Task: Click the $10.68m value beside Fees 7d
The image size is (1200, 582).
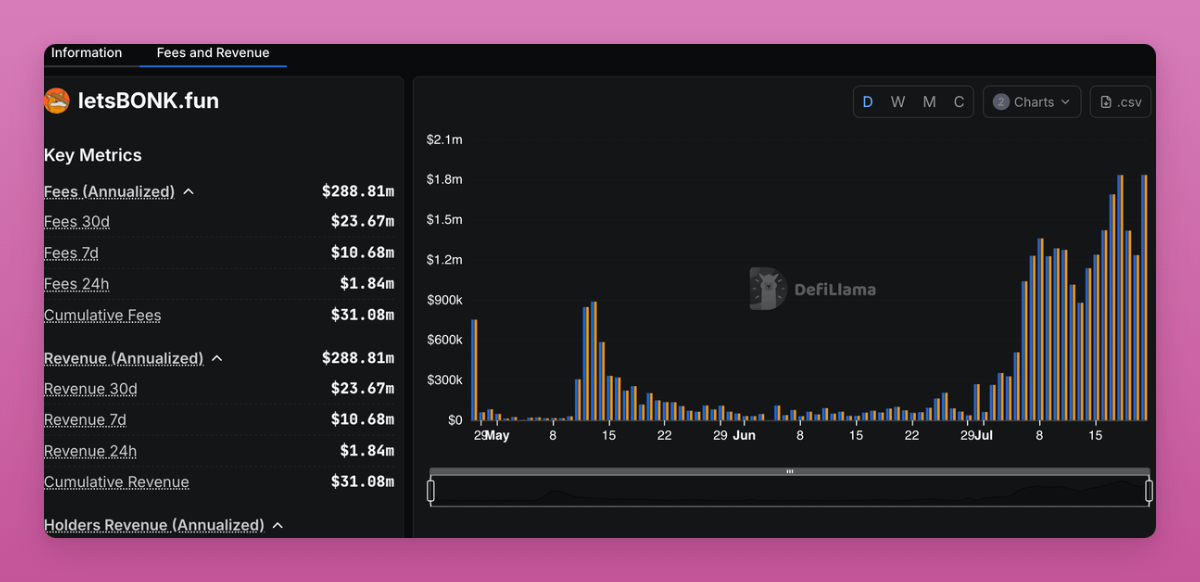Action: (x=362, y=253)
